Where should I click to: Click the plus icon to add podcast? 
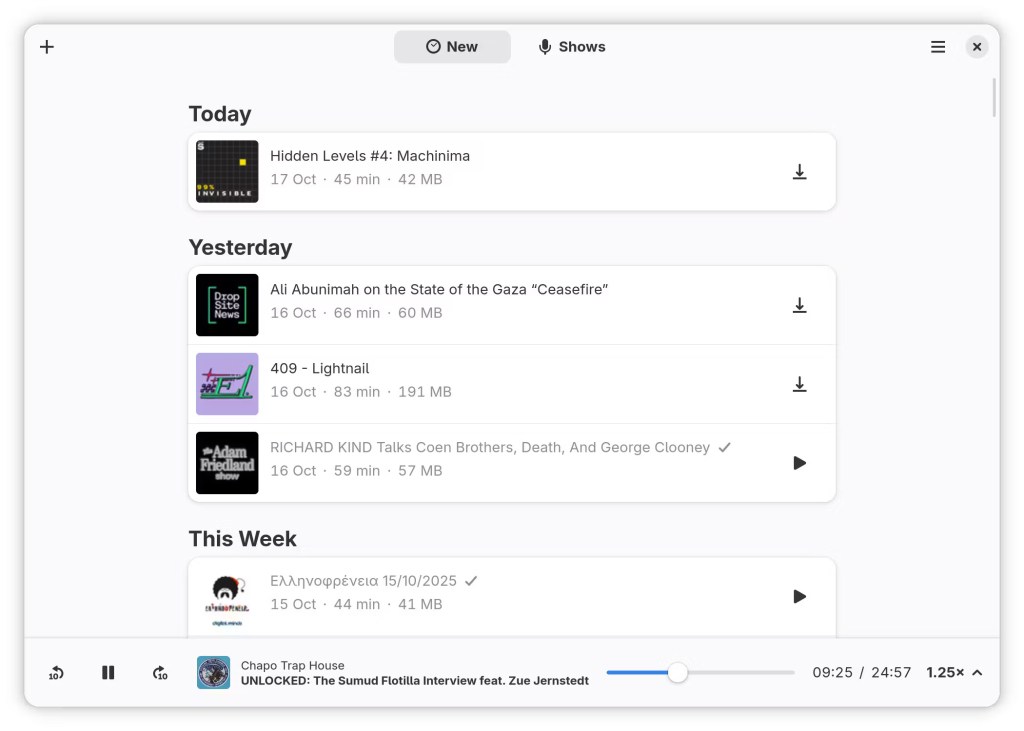point(47,47)
